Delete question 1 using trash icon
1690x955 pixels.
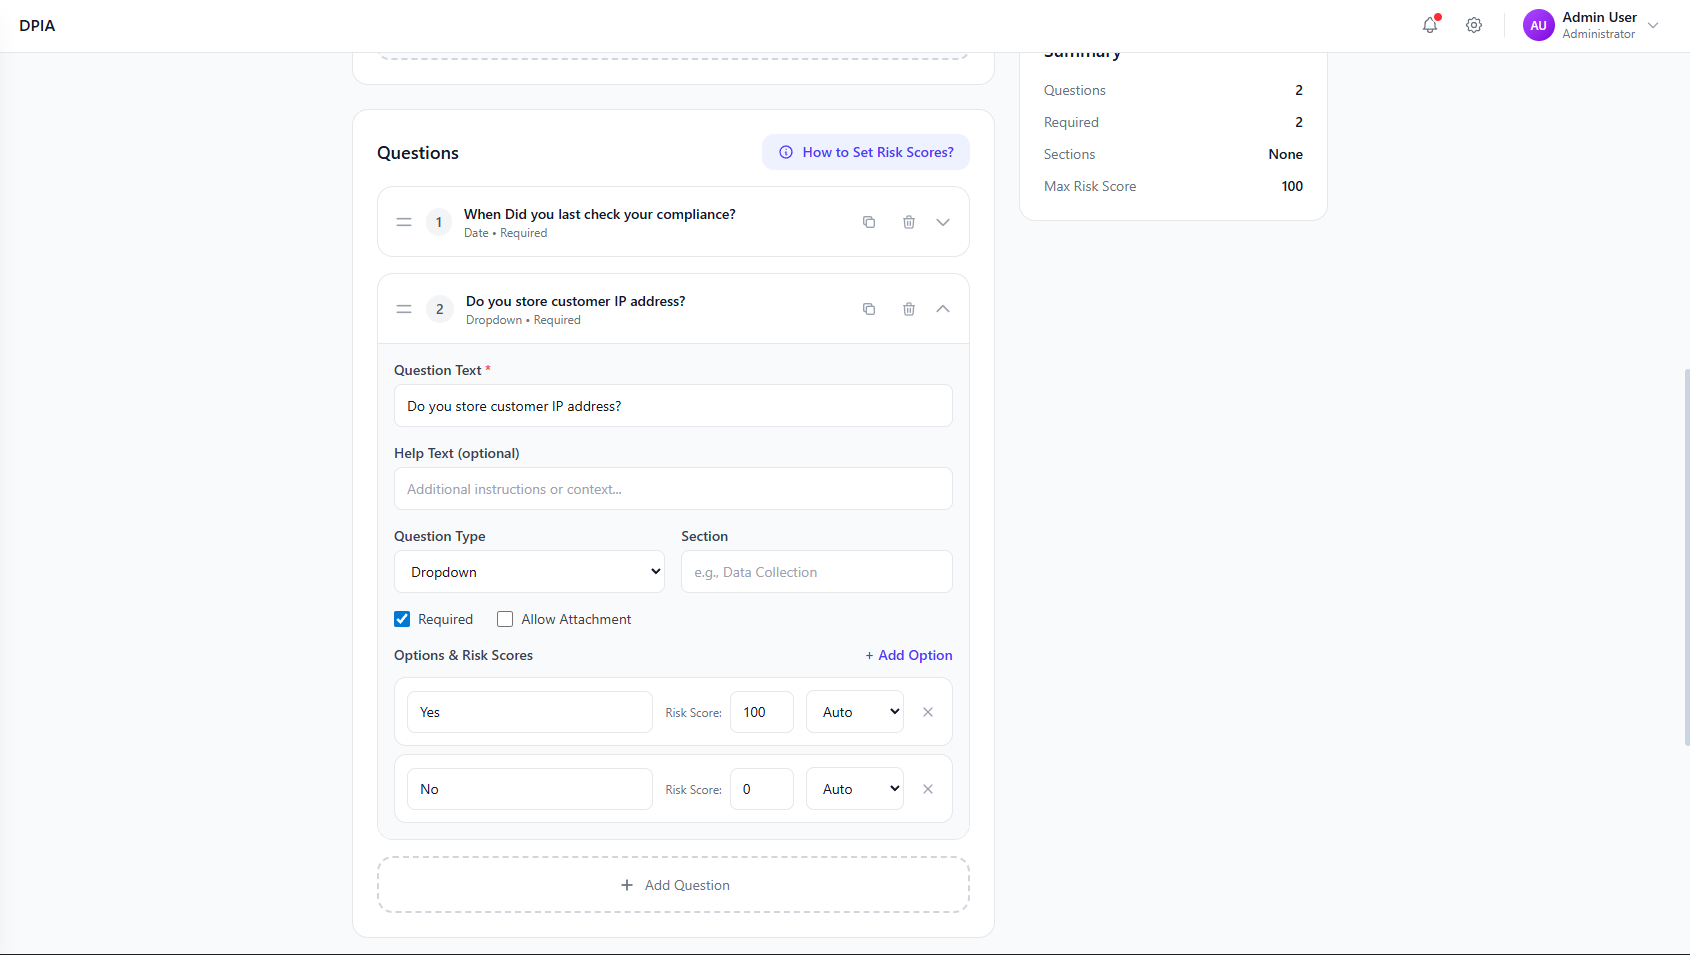pyautogui.click(x=909, y=222)
